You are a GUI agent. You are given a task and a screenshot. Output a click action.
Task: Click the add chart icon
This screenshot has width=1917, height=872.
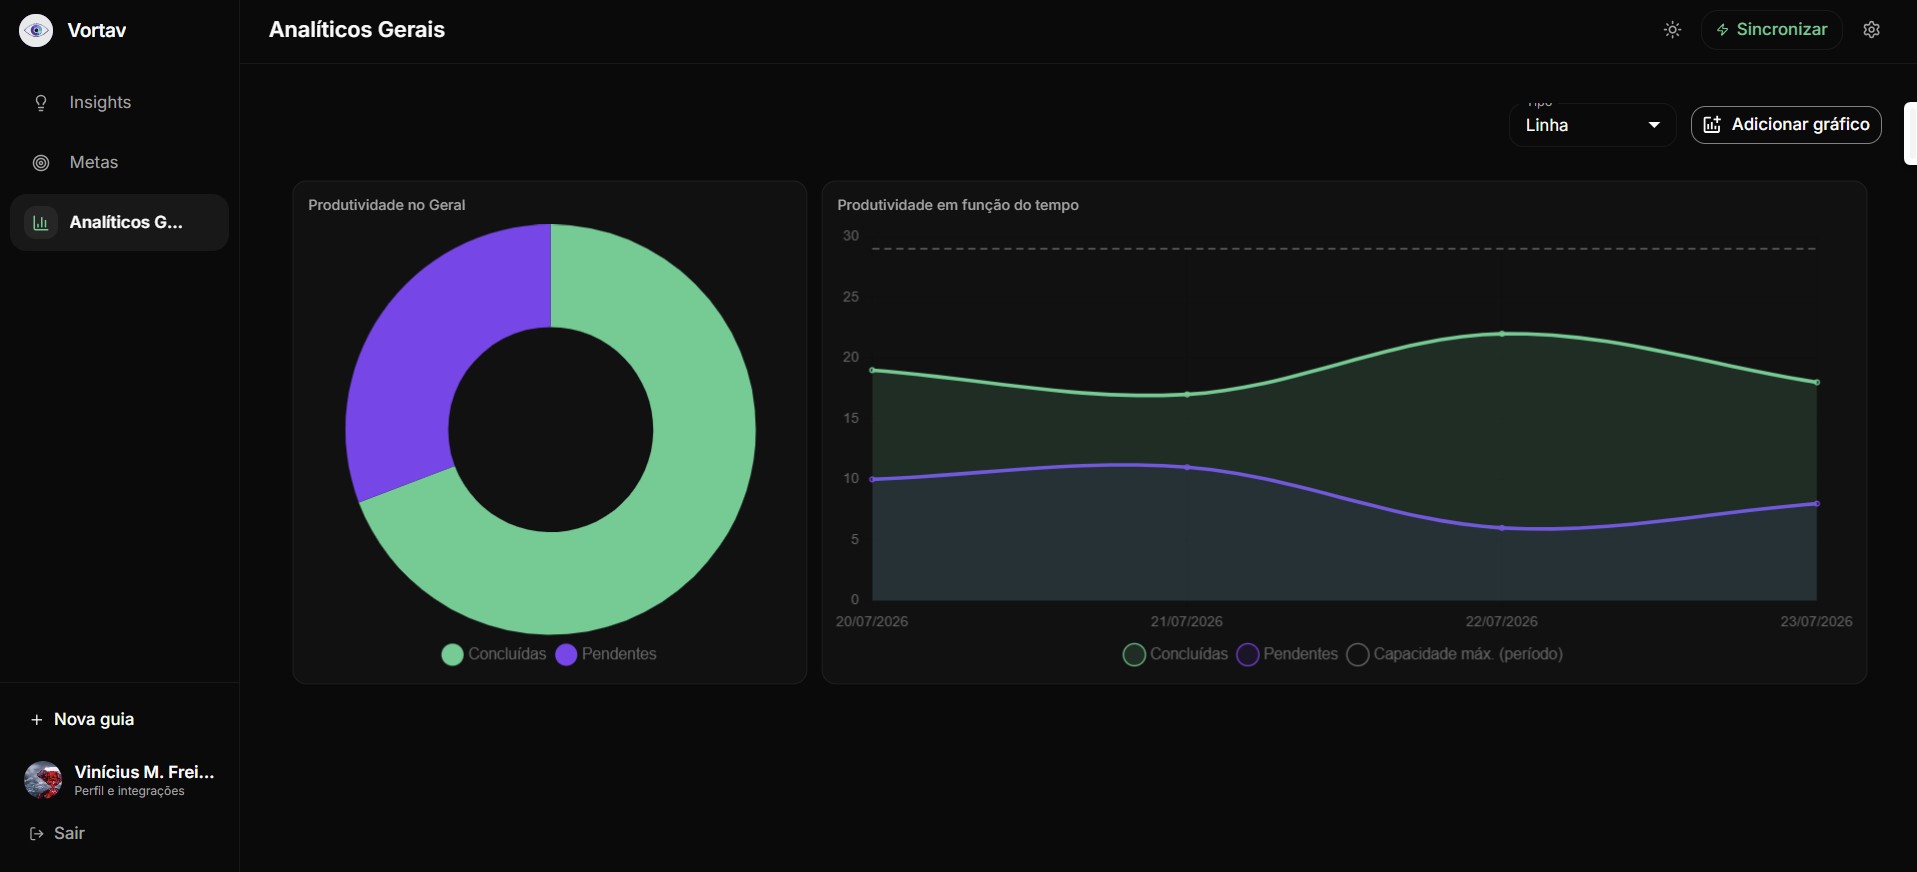tap(1712, 125)
